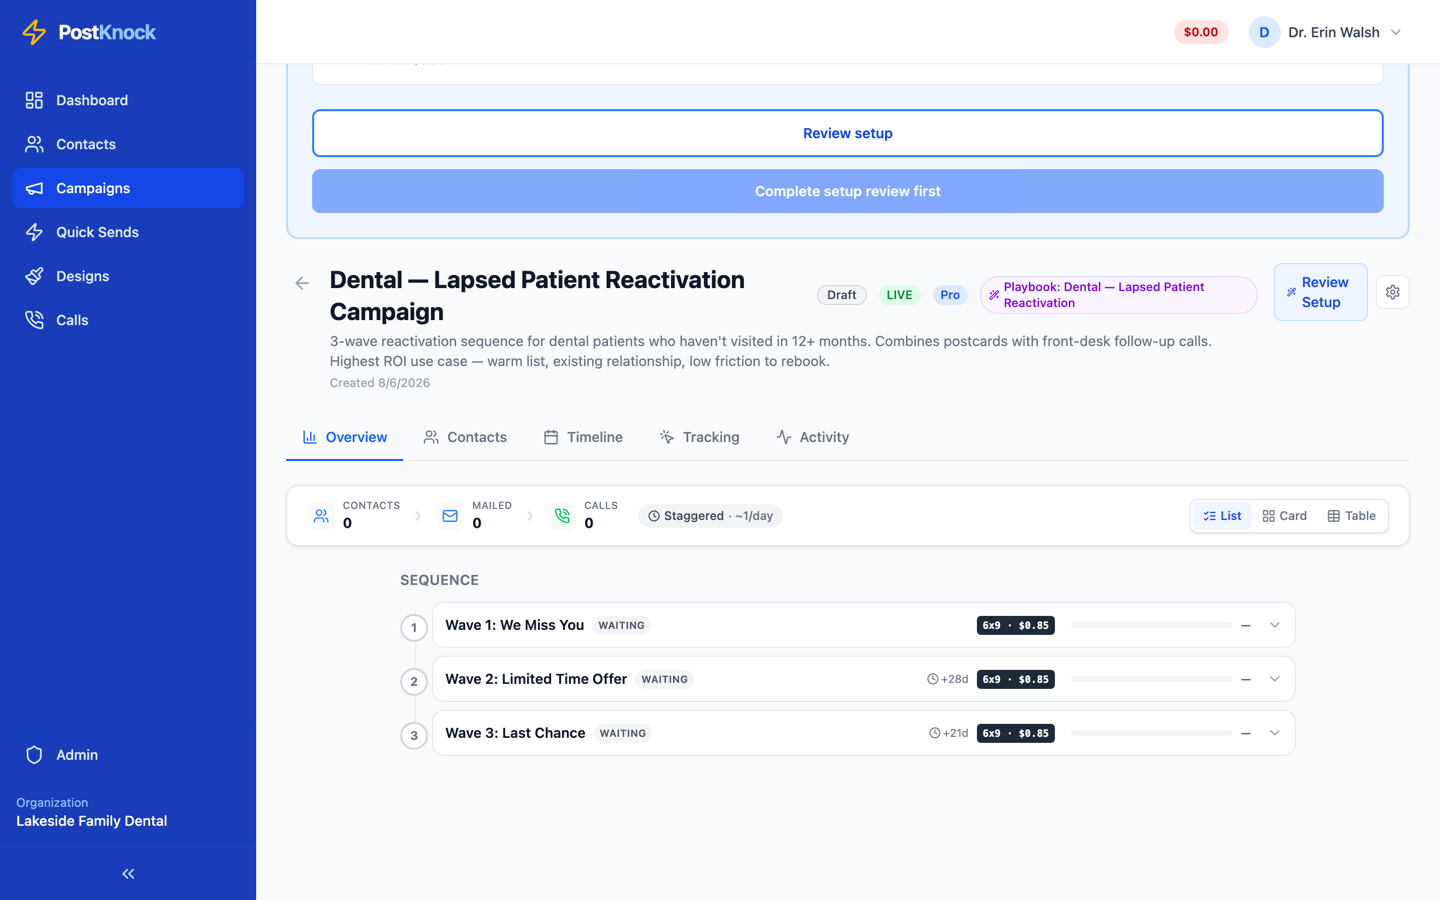Image resolution: width=1440 pixels, height=900 pixels.
Task: Open Dashboard from the sidebar
Action: coord(128,100)
